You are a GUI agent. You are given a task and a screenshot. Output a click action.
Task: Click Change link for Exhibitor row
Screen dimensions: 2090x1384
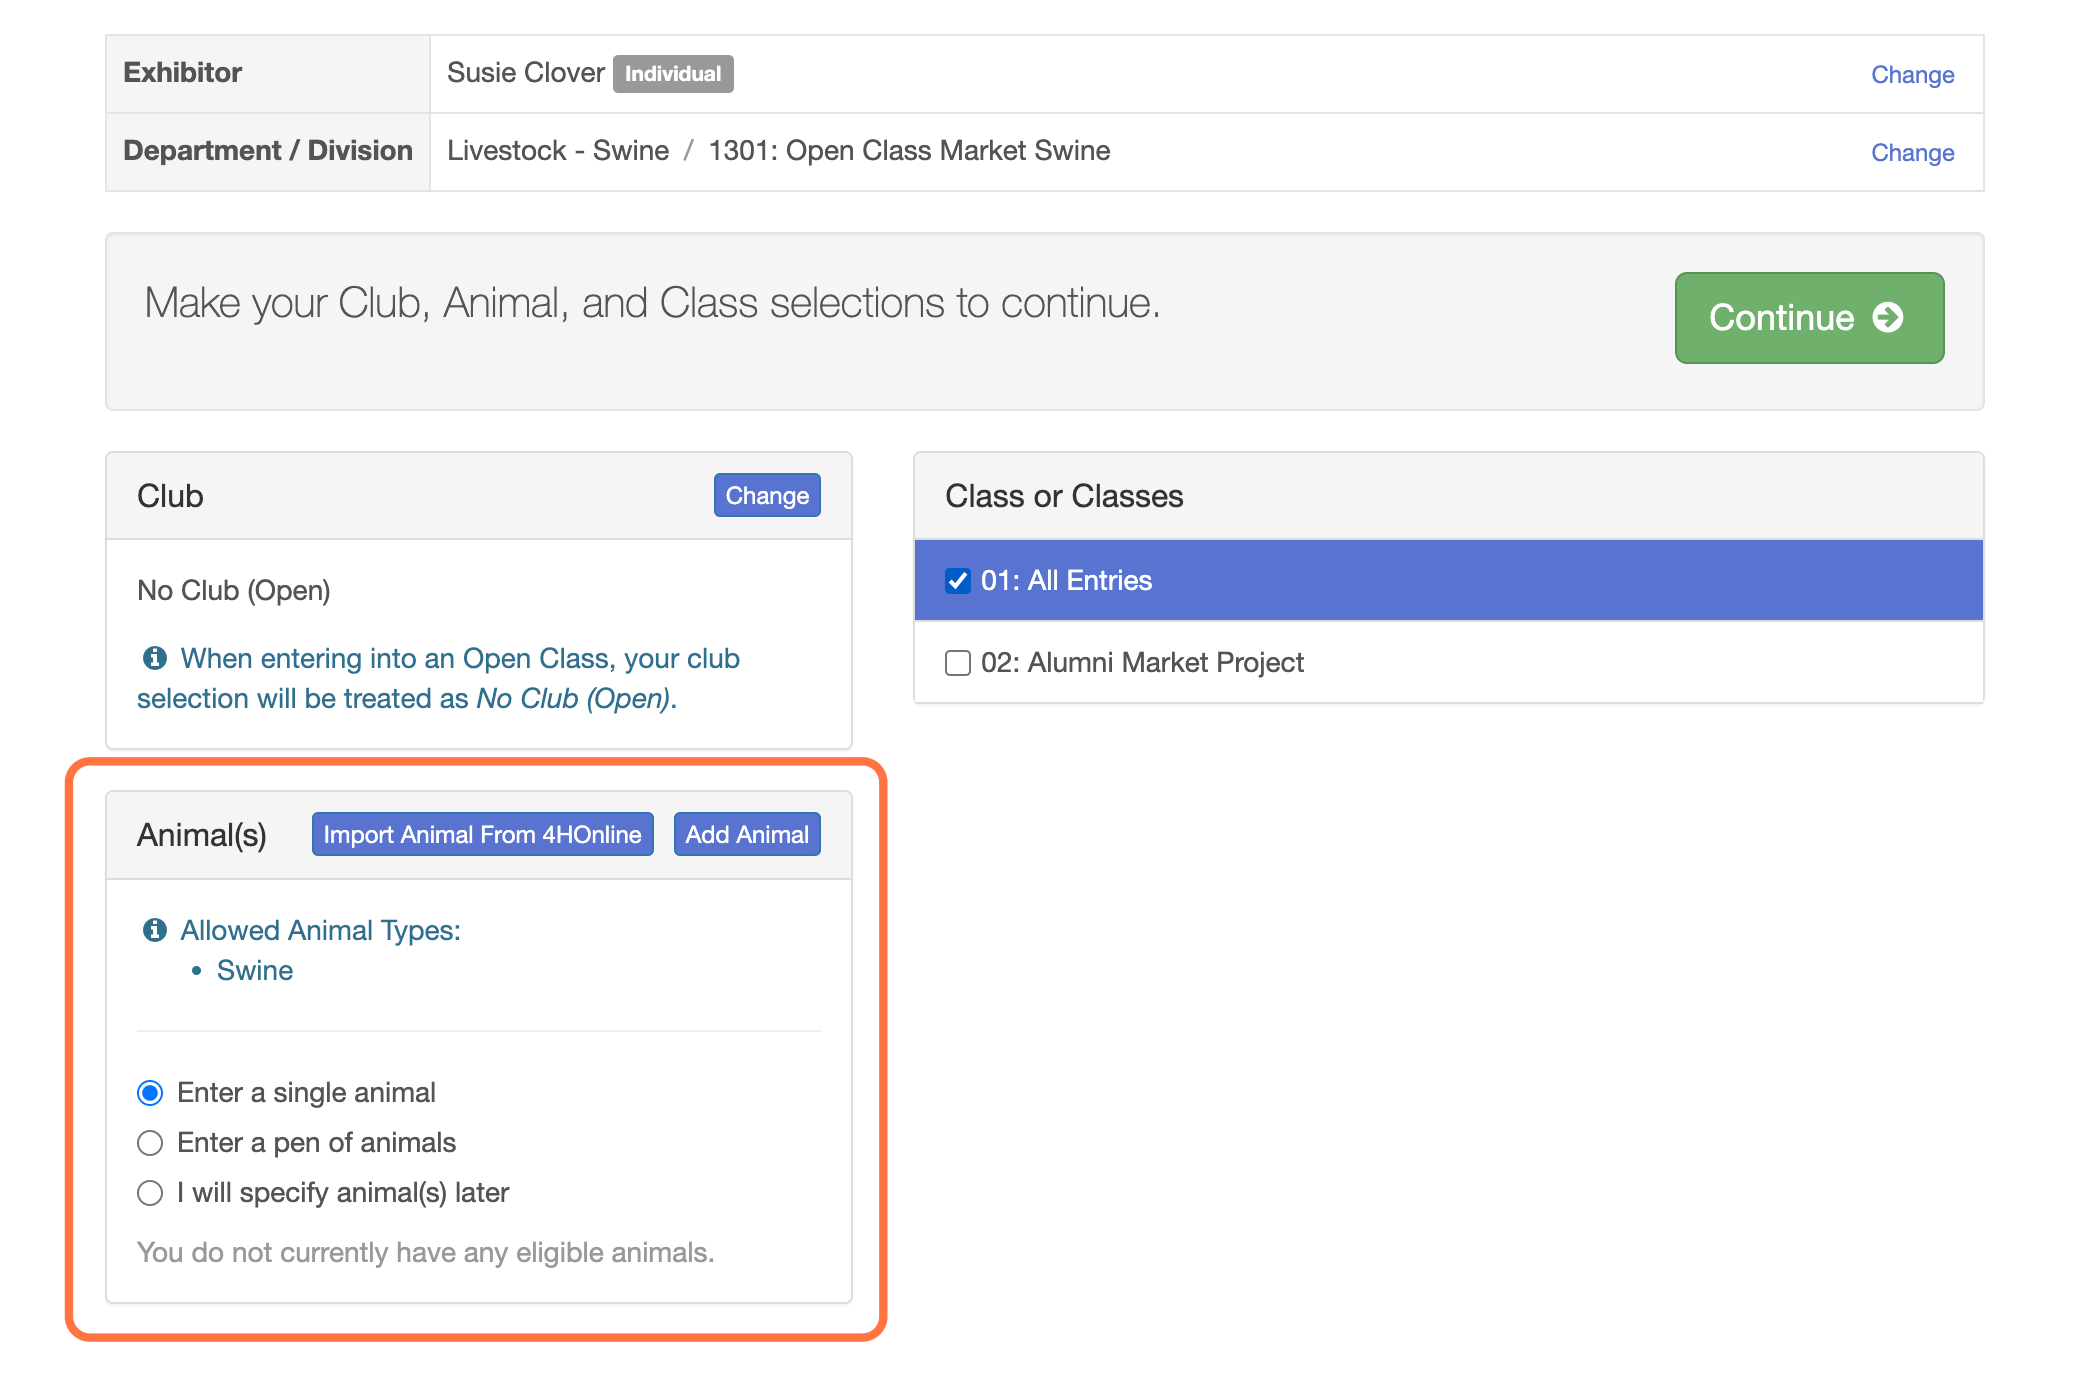pyautogui.click(x=1912, y=75)
